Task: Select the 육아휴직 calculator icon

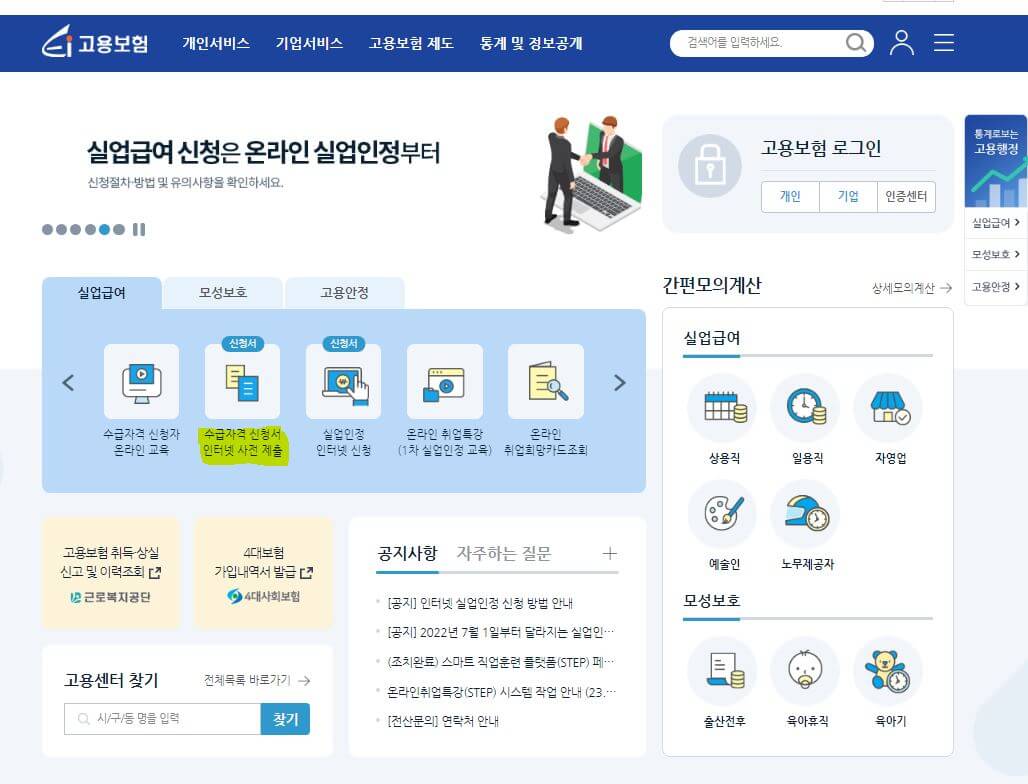Action: click(807, 671)
